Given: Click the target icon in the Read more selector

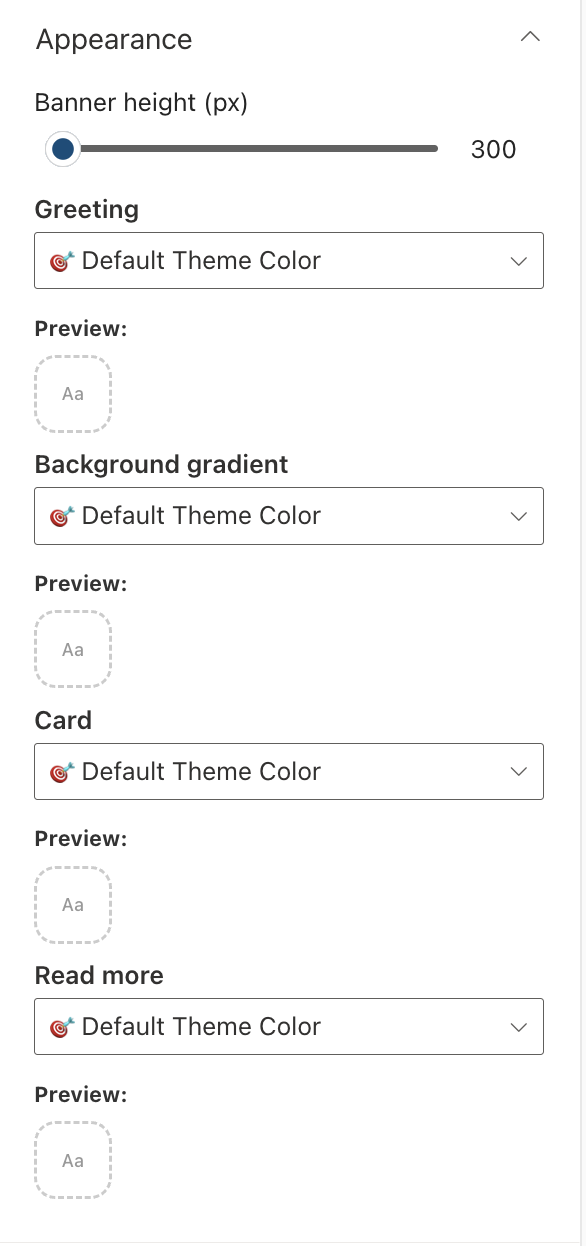Looking at the screenshot, I should pyautogui.click(x=62, y=1026).
